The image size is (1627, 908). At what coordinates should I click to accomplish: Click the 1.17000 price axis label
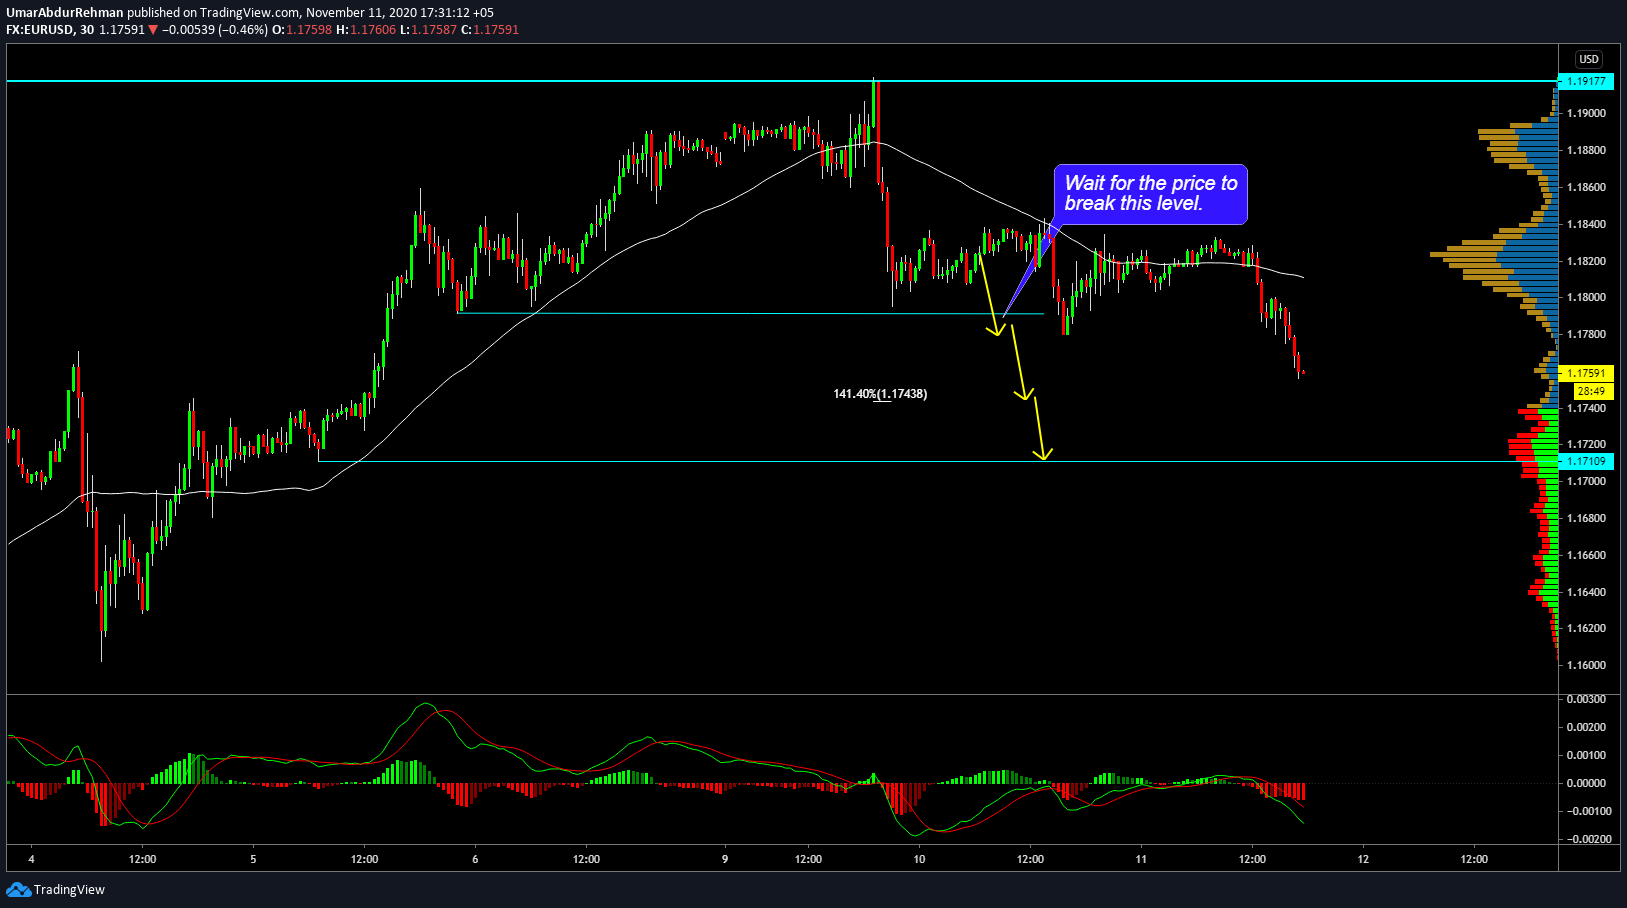1586,481
